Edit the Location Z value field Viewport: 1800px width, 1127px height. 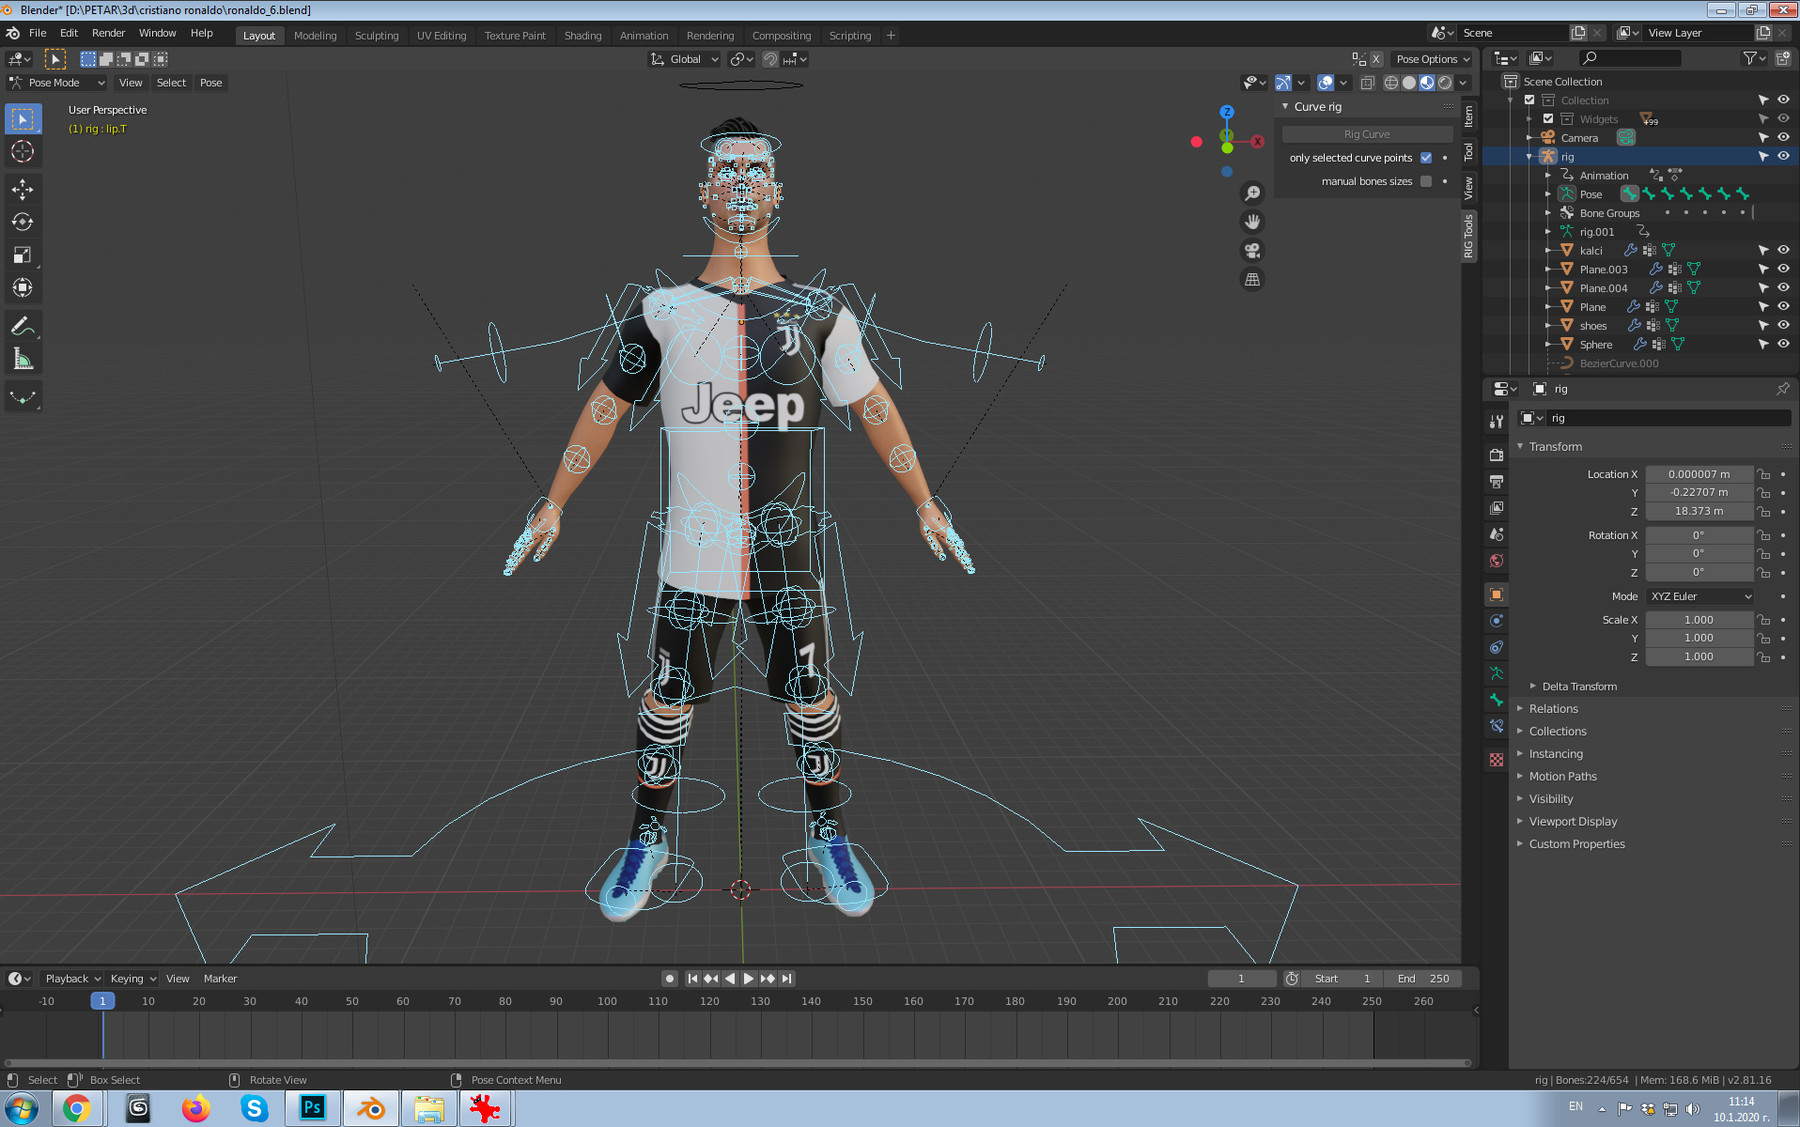1699,511
